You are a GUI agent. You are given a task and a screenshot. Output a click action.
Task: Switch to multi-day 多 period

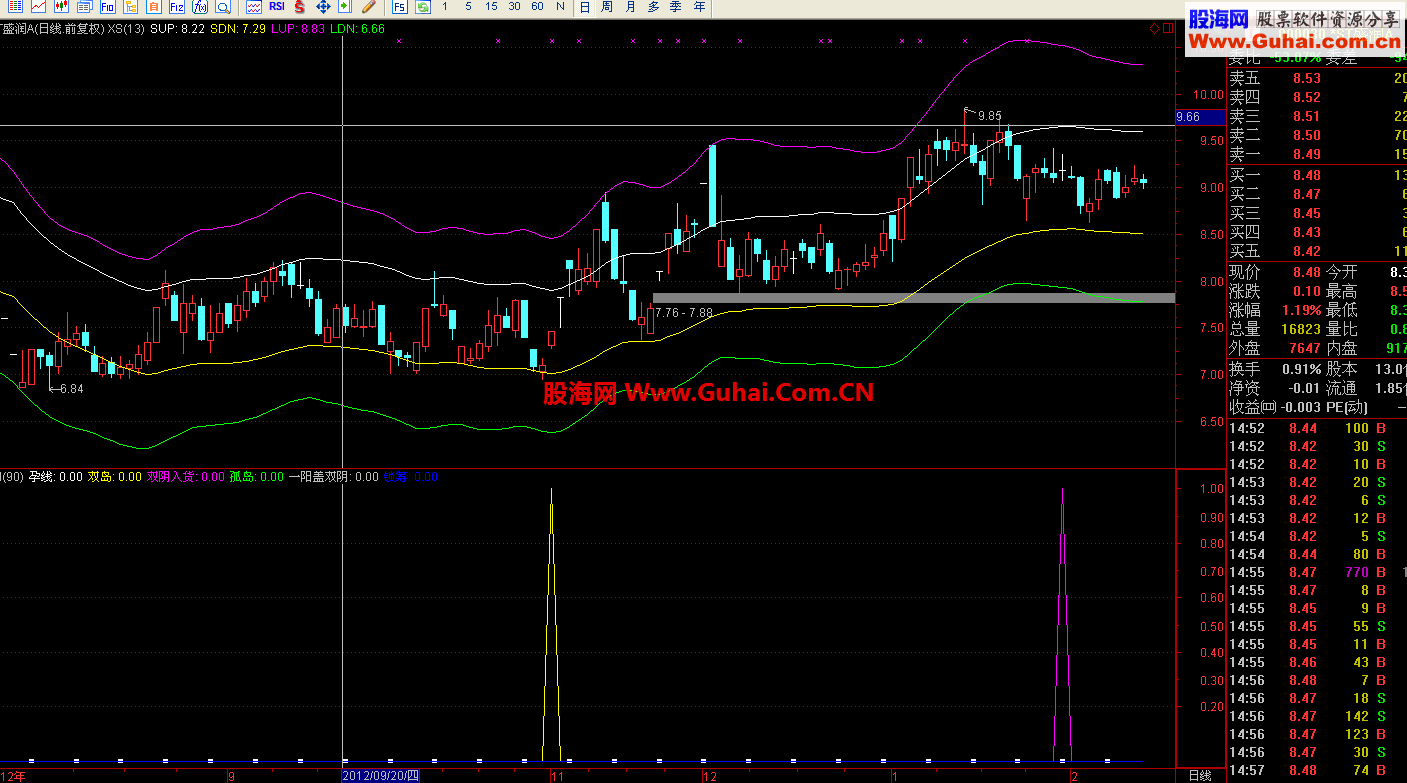pyautogui.click(x=653, y=7)
